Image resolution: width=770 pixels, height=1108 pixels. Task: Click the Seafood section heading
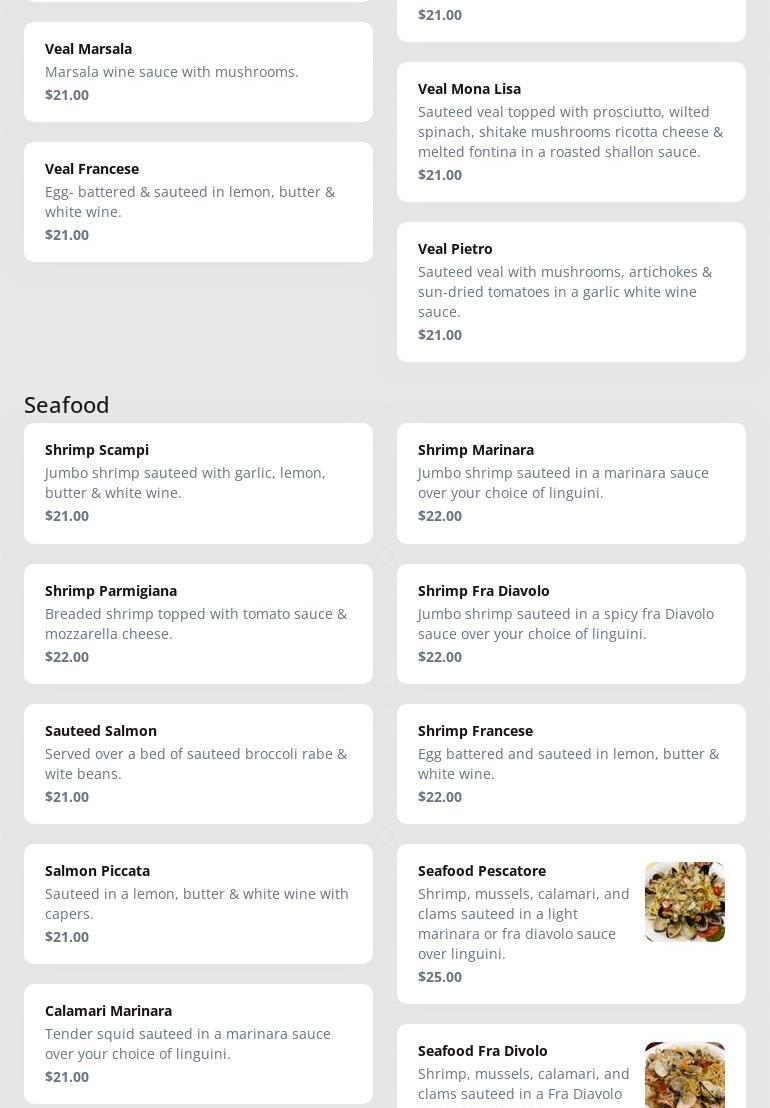67,404
